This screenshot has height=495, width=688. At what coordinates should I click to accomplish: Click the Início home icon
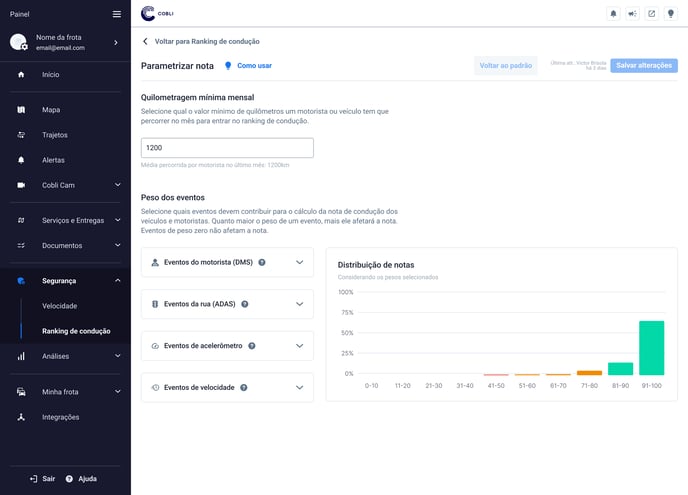[21, 75]
